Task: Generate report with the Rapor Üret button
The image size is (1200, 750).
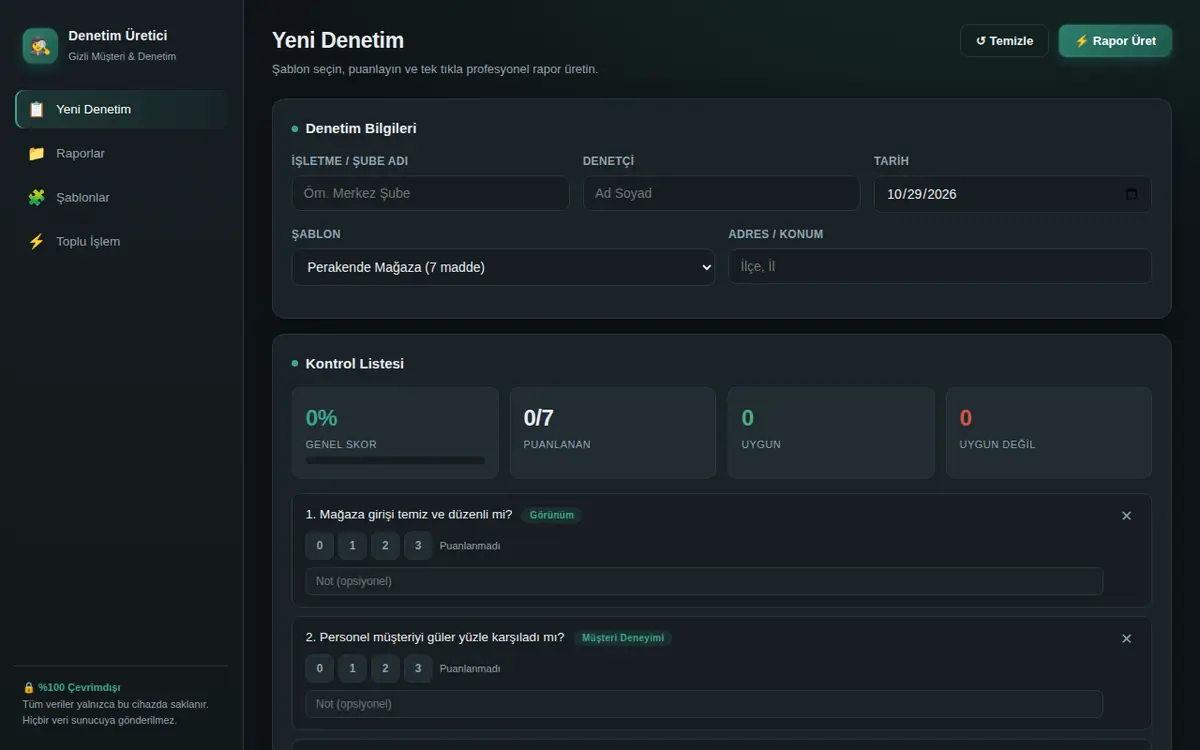Action: click(x=1115, y=41)
